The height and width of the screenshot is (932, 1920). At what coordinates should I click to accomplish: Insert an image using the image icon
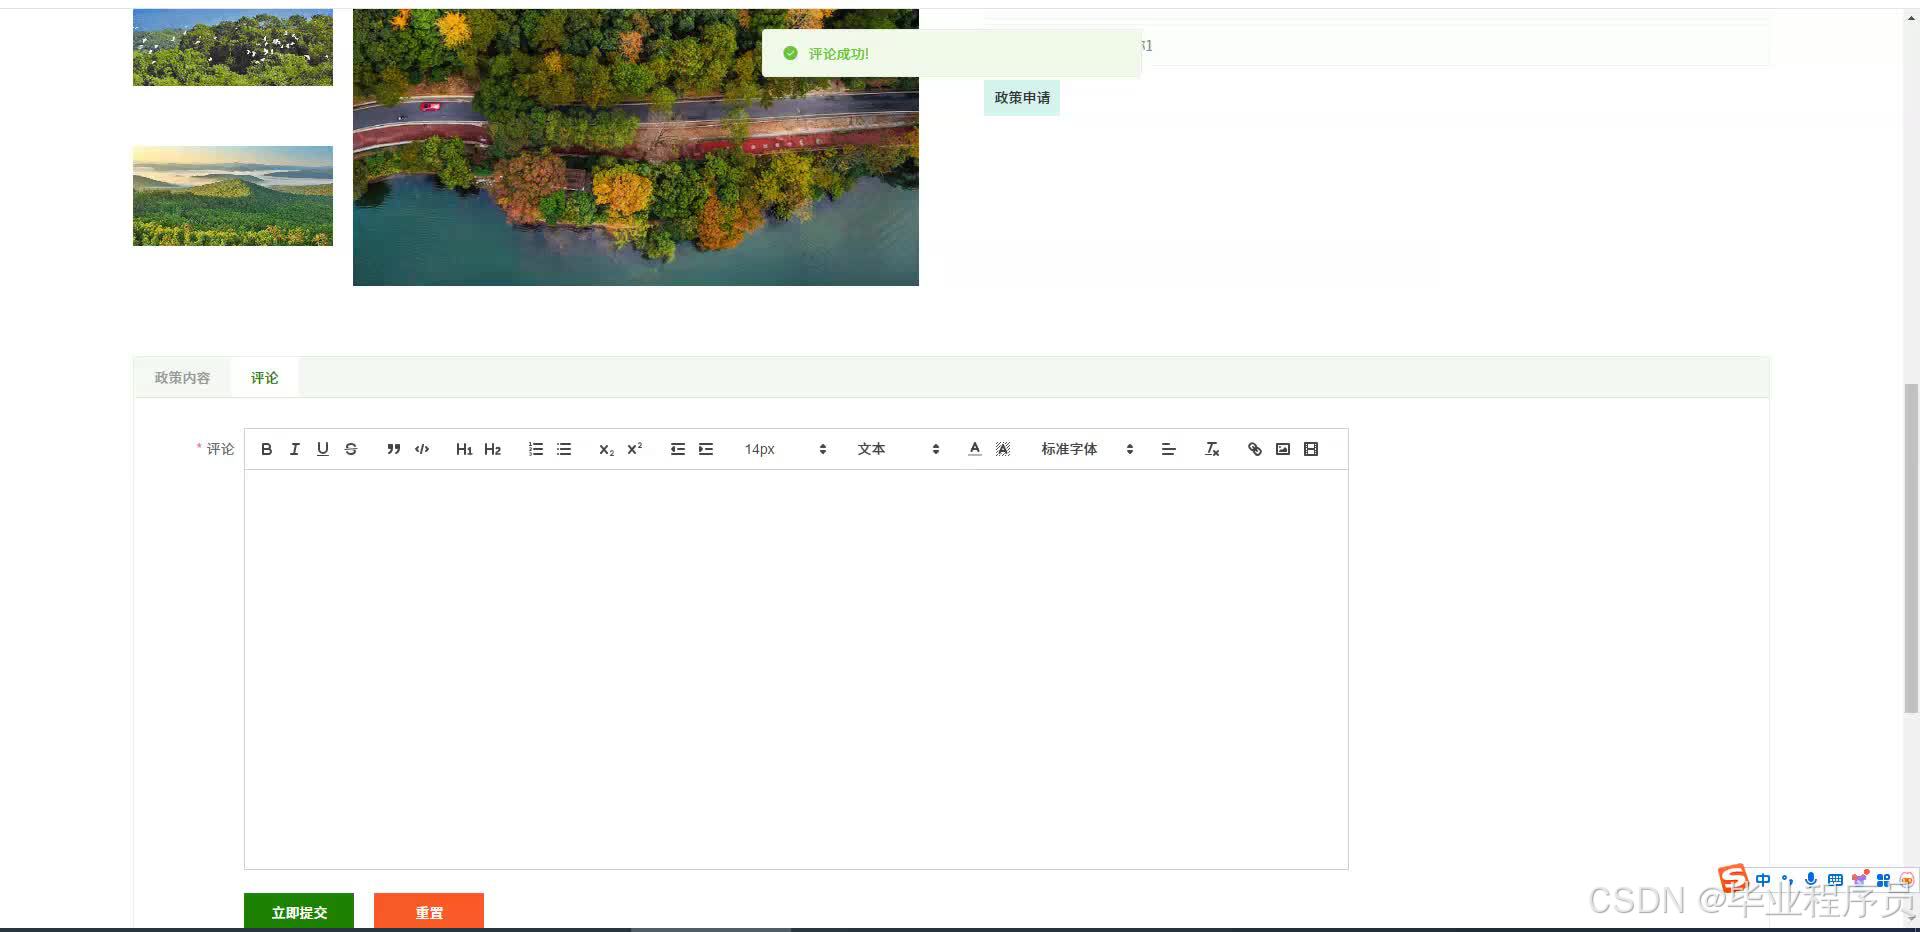point(1283,449)
